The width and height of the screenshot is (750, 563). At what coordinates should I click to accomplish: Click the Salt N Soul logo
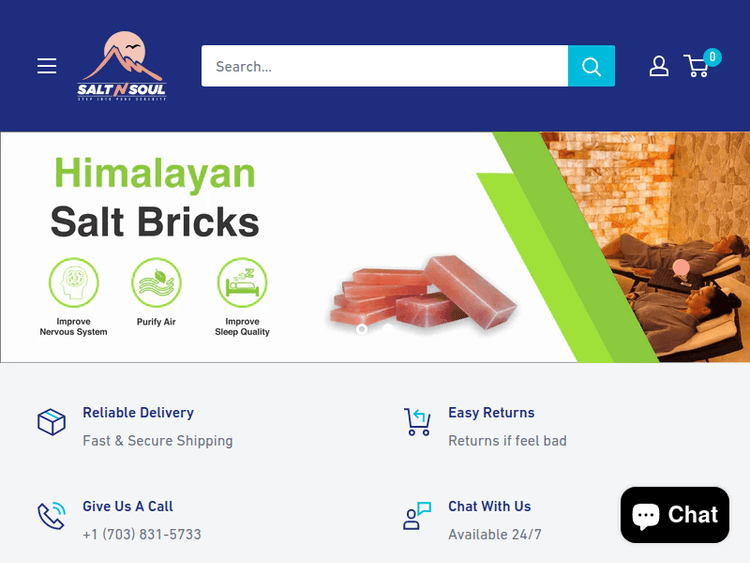click(x=122, y=66)
